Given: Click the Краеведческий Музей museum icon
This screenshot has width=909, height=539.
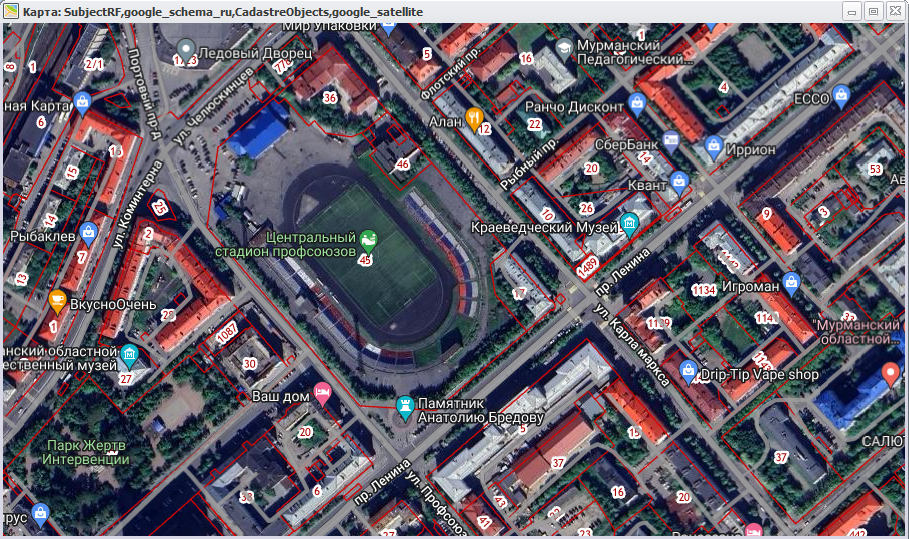Looking at the screenshot, I should pos(630,222).
